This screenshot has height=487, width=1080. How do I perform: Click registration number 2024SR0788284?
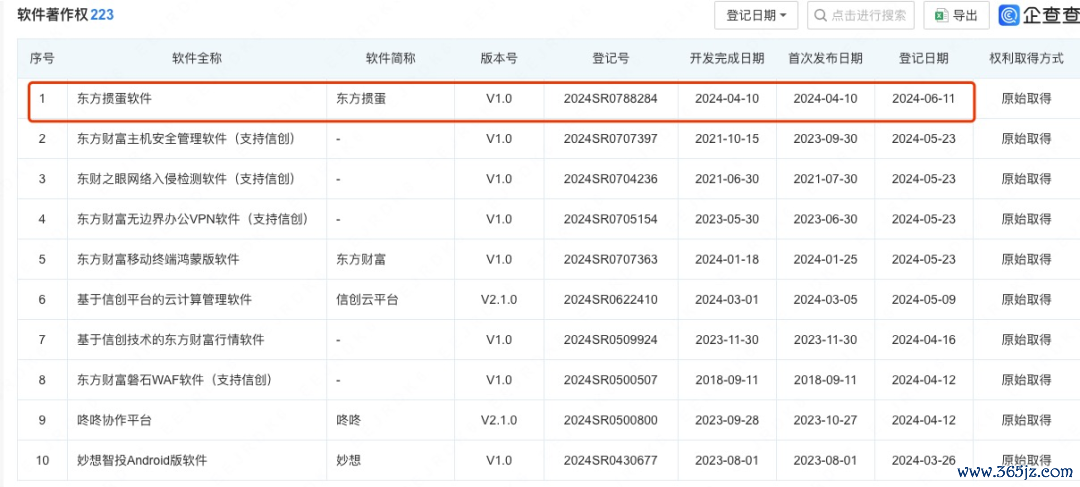point(610,99)
